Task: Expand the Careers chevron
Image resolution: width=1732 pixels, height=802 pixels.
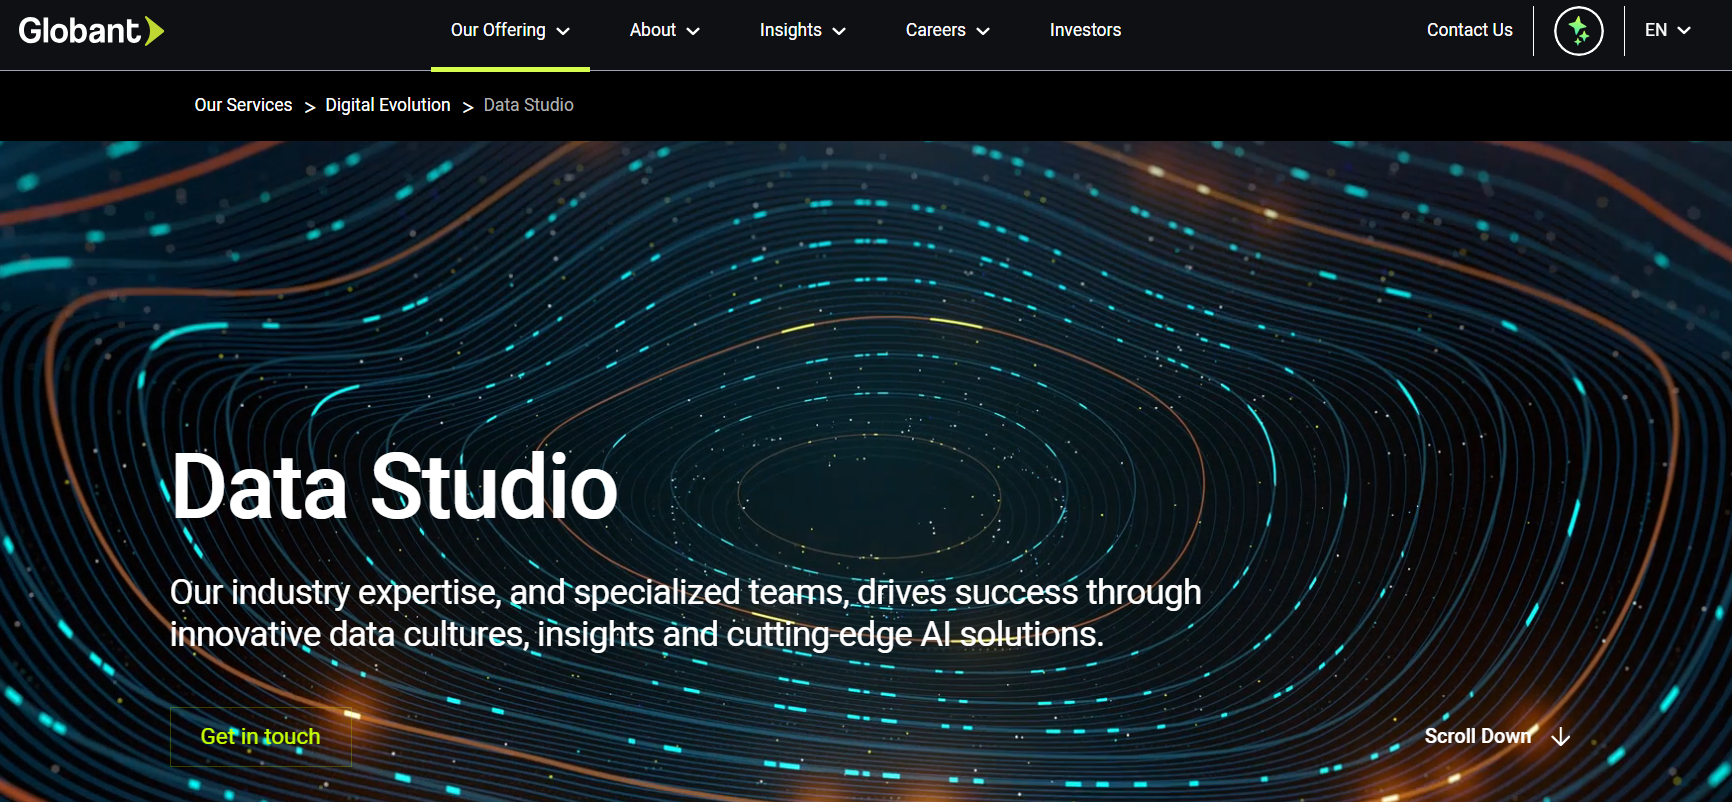Action: coord(983,31)
